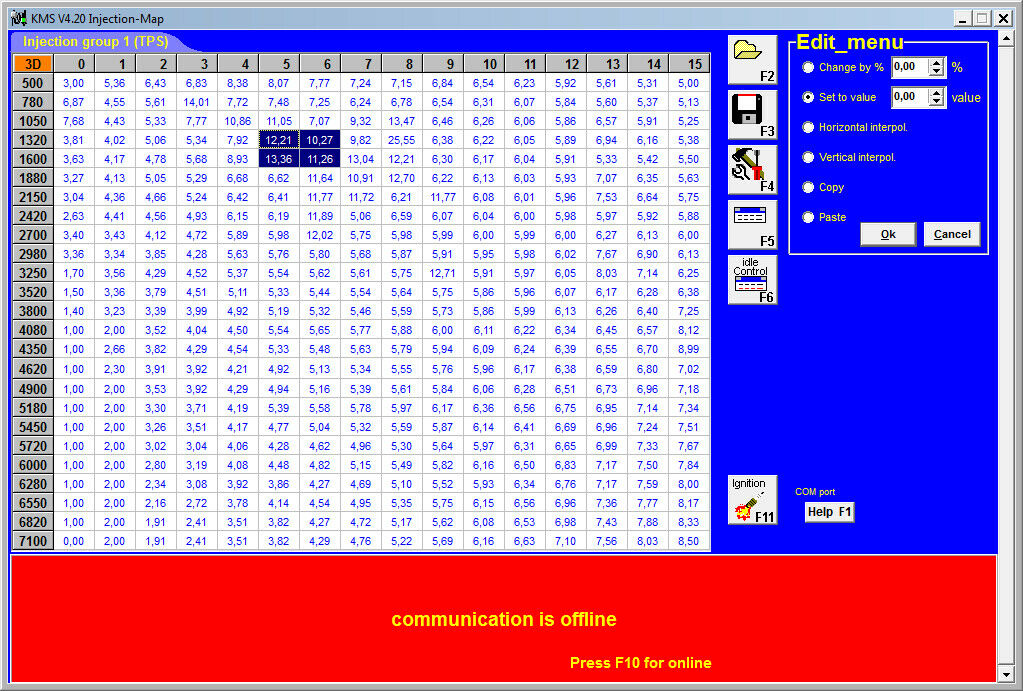Select column header 15
Screen dimensions: 1023x691
(x=689, y=64)
